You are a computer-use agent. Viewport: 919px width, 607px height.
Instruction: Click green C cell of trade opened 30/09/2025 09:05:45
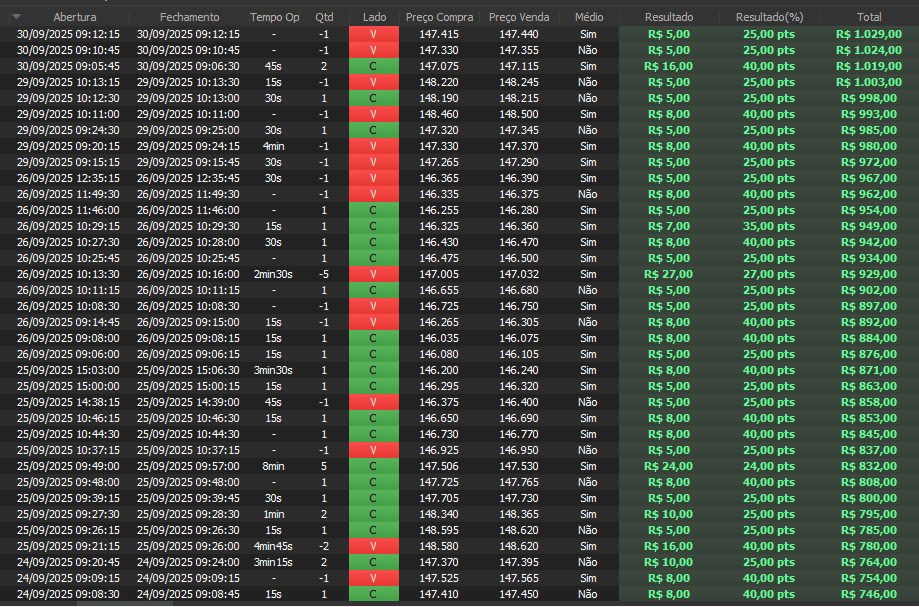click(374, 66)
